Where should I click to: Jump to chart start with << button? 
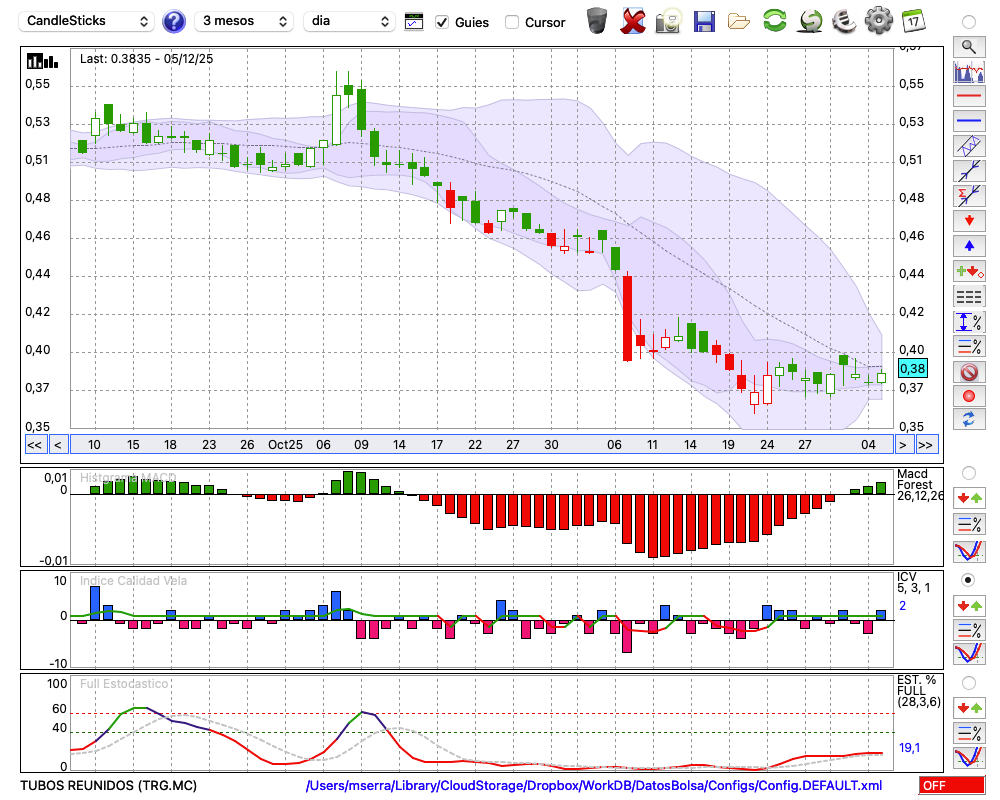coord(34,445)
